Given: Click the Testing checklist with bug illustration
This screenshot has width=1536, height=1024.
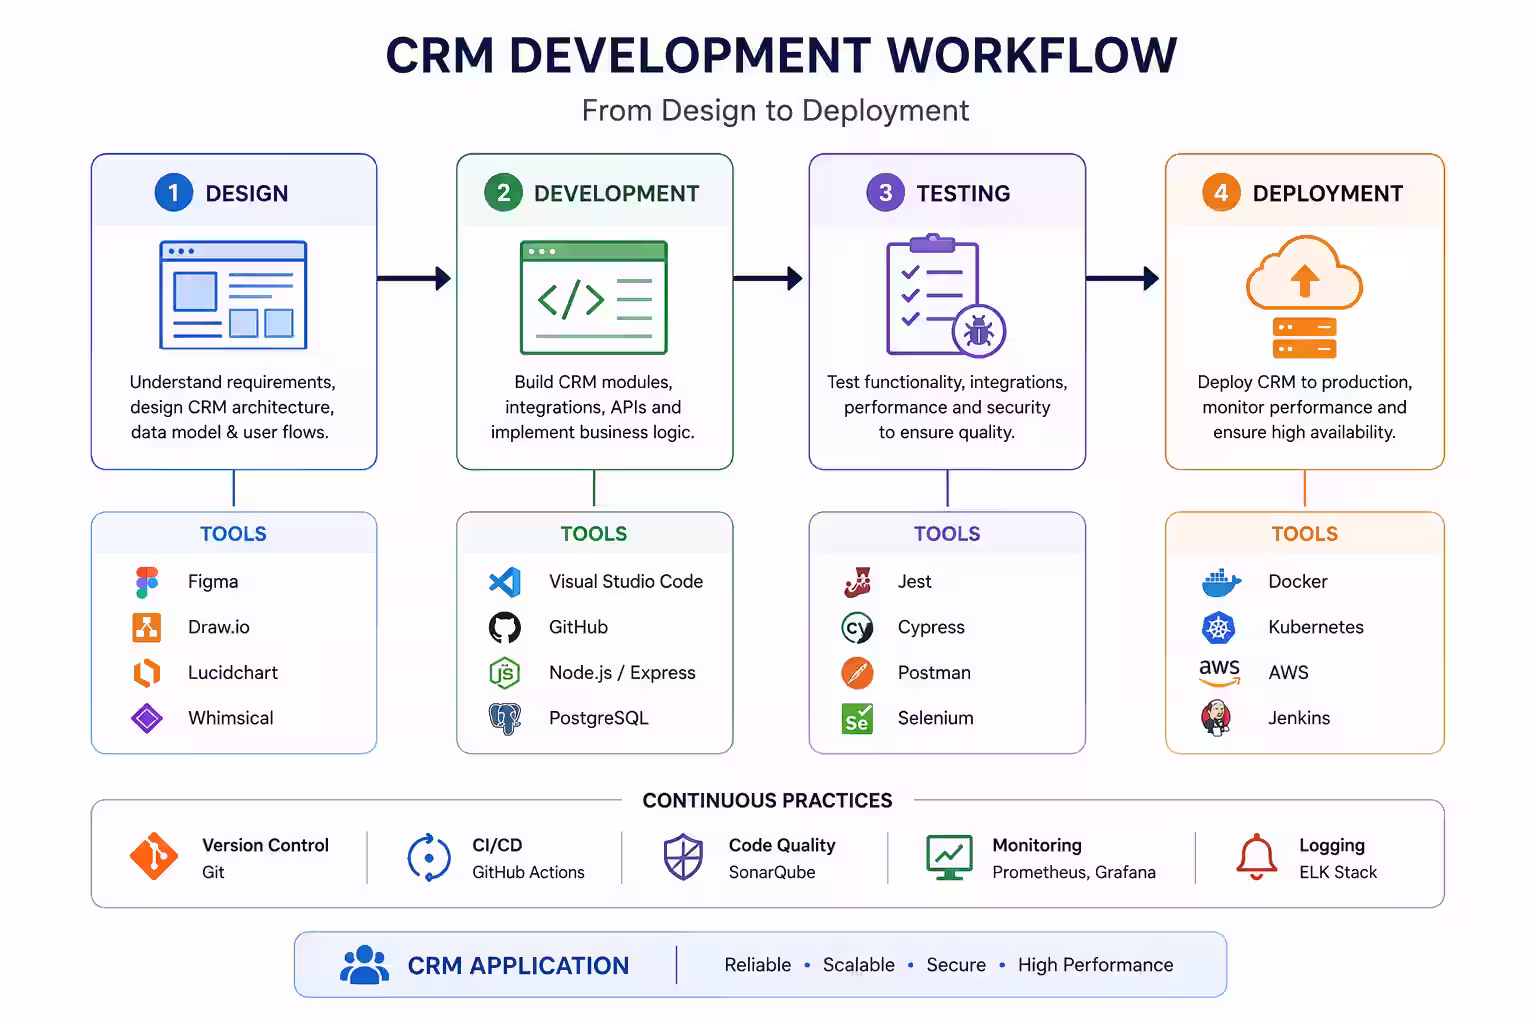Looking at the screenshot, I should (946, 296).
